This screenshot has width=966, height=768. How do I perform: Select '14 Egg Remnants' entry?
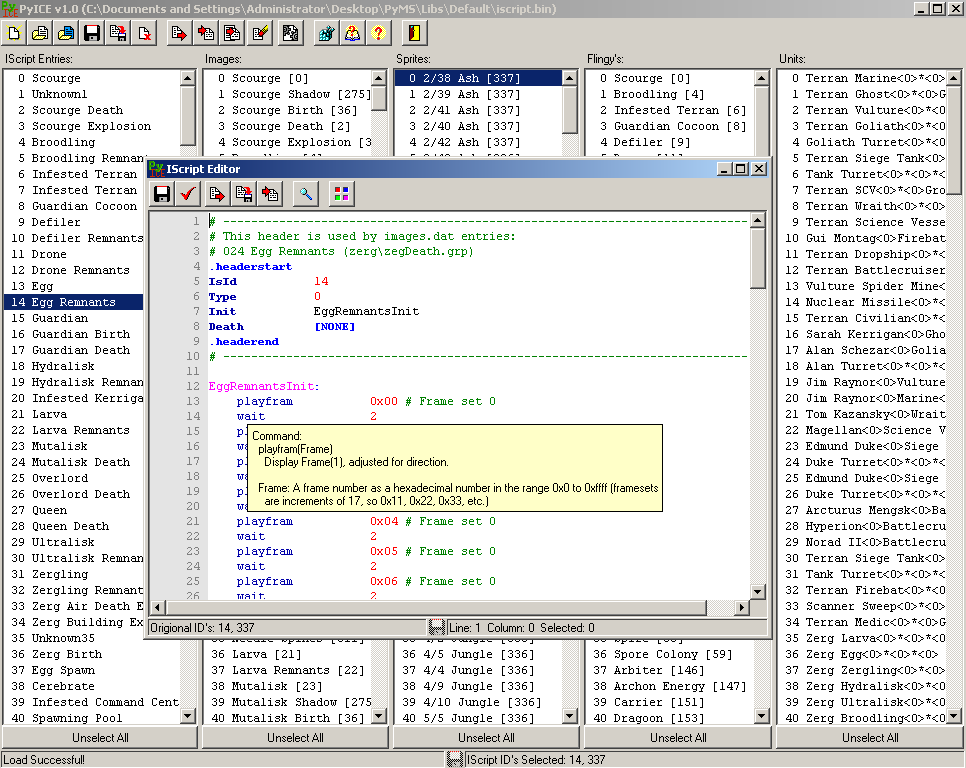73,302
